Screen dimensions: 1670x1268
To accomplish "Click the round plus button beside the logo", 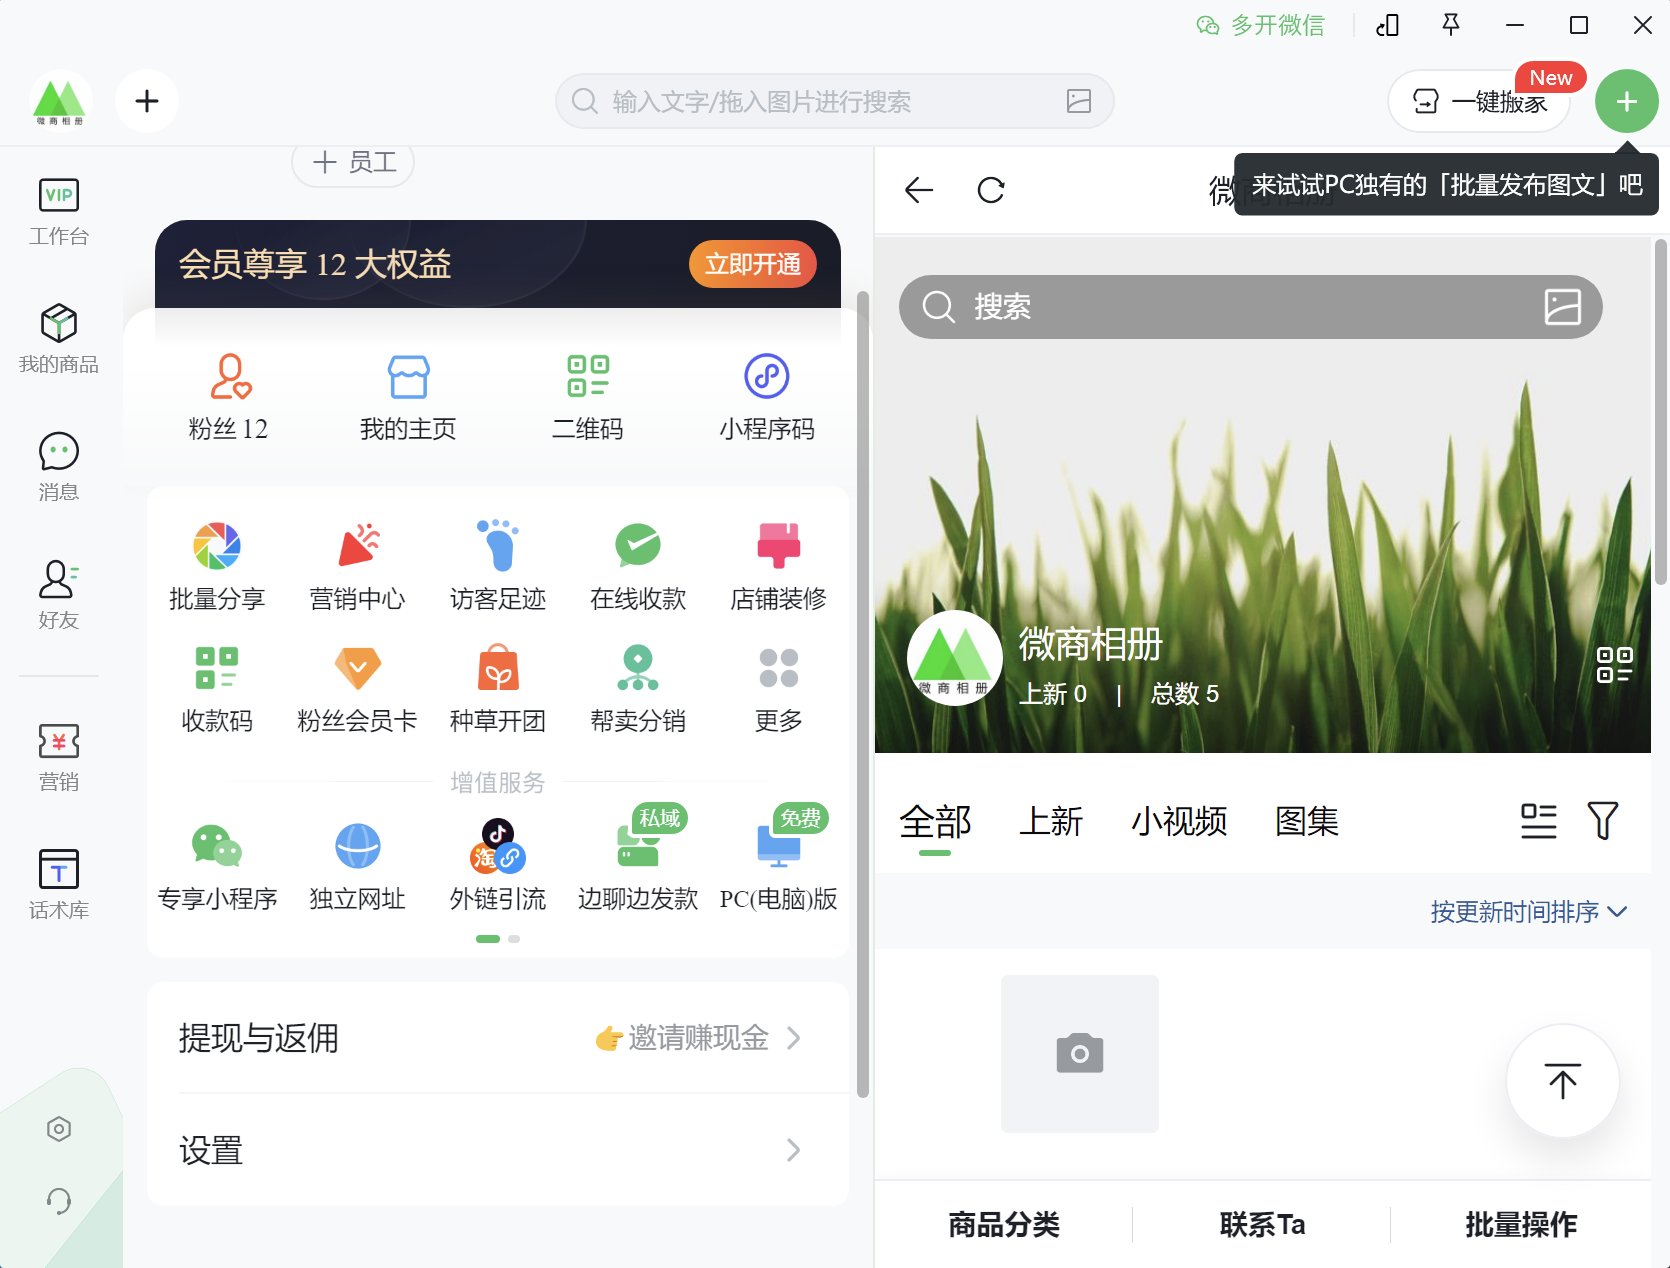I will coord(147,101).
